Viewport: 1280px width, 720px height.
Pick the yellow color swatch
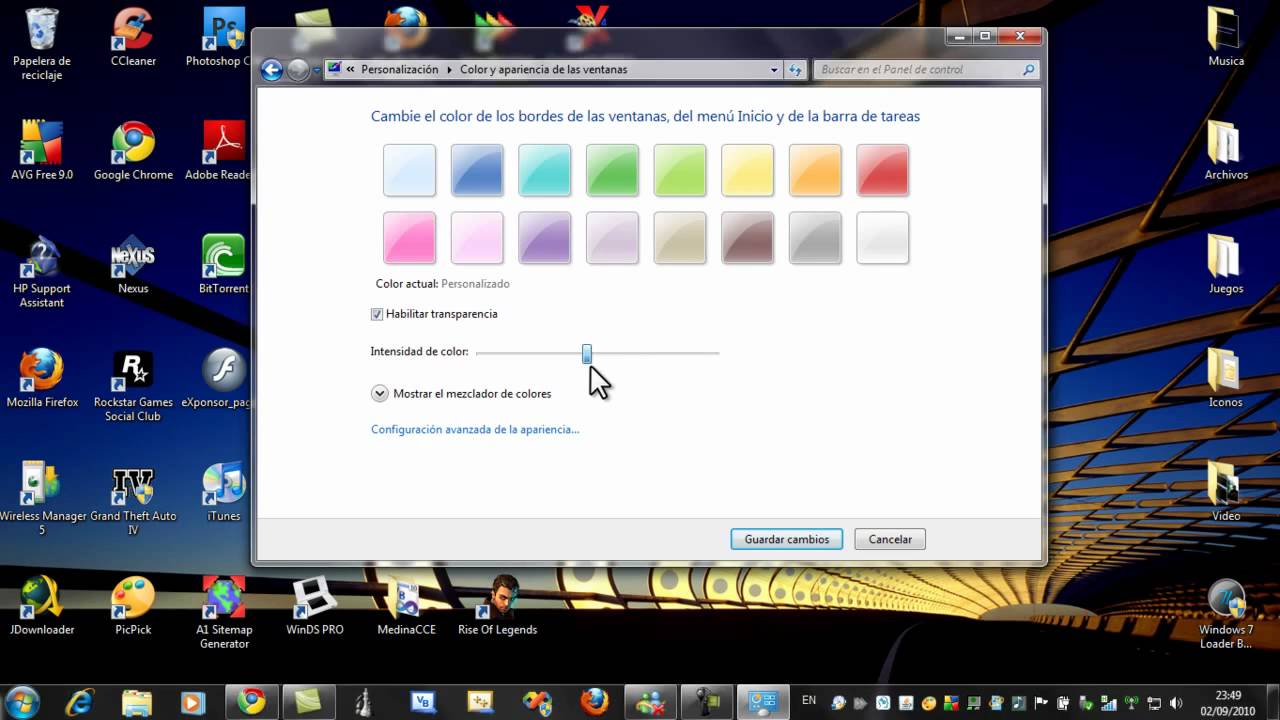click(747, 170)
